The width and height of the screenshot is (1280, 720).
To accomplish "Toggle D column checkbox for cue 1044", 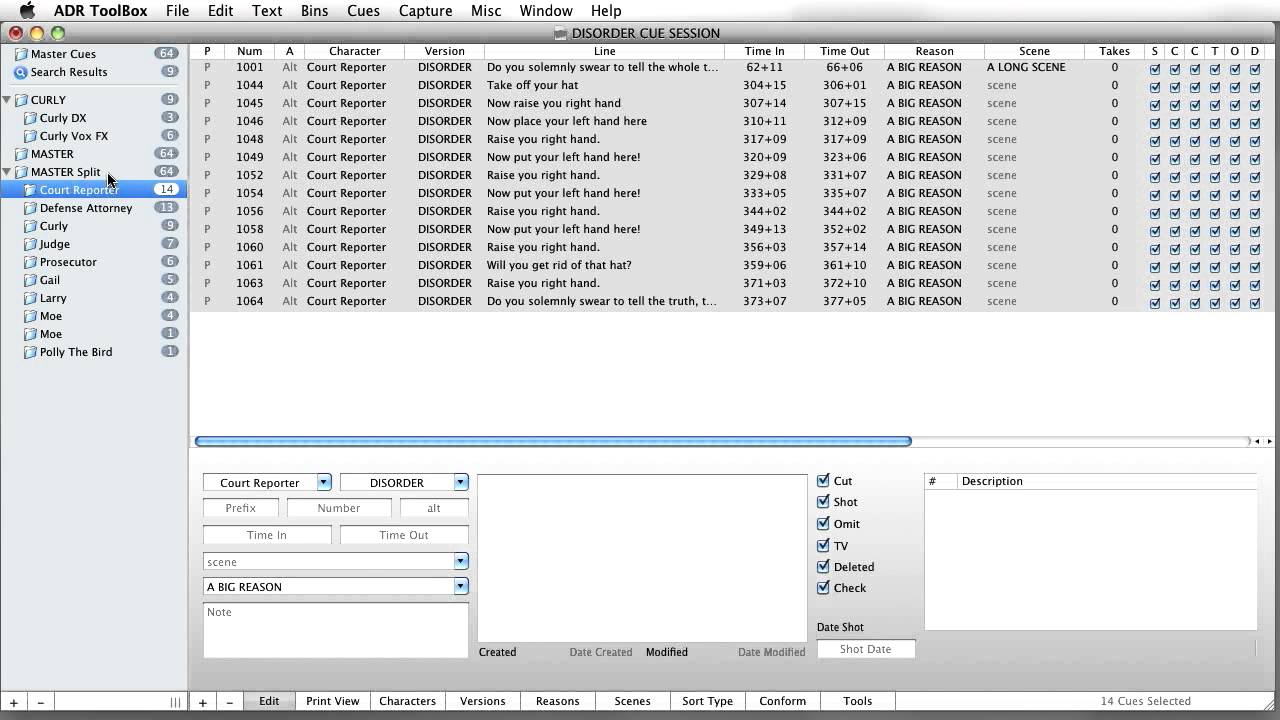I will pos(1255,86).
